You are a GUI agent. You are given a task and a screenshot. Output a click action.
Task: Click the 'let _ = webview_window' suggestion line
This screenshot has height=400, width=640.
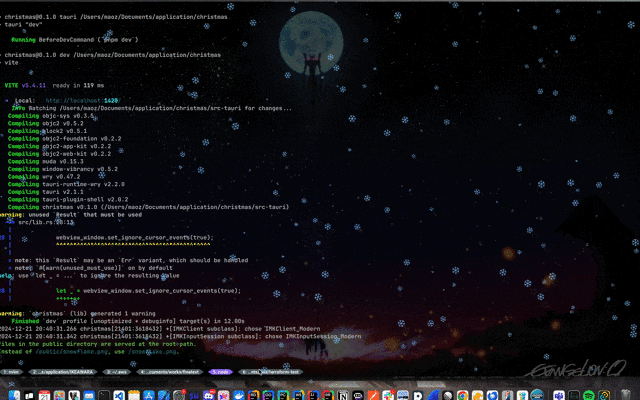pos(148,291)
